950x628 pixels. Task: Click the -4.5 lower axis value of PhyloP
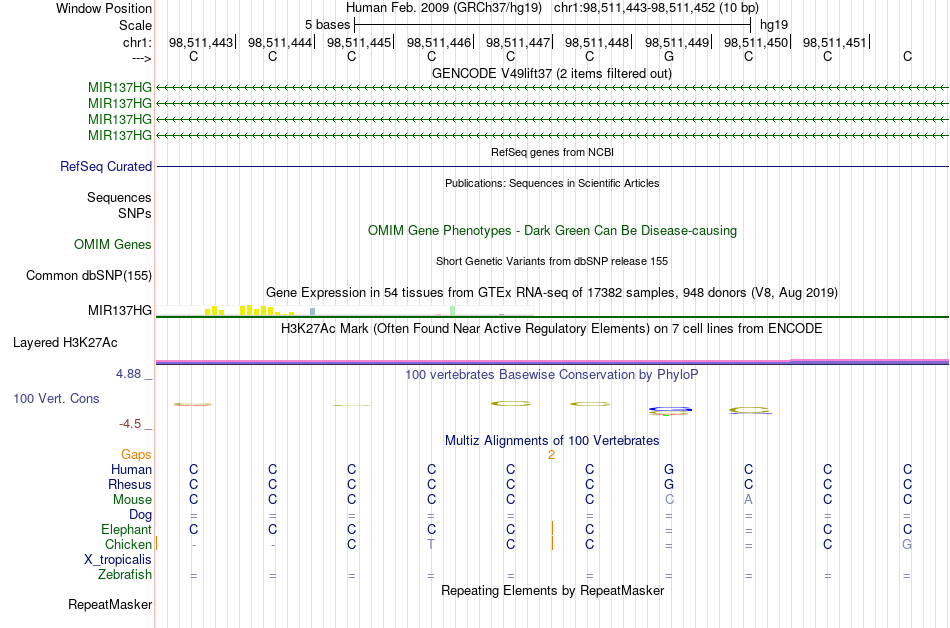pos(130,424)
